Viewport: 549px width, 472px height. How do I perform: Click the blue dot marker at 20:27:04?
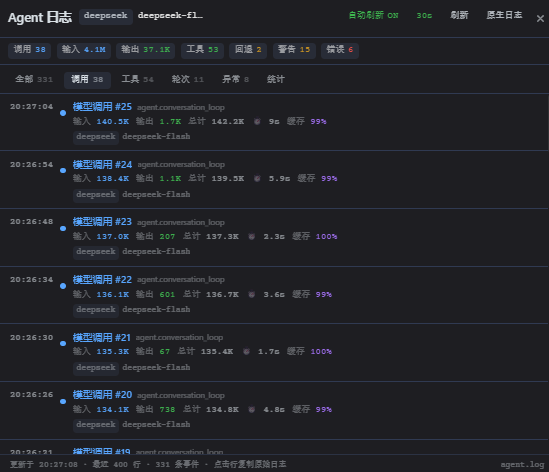point(63,113)
